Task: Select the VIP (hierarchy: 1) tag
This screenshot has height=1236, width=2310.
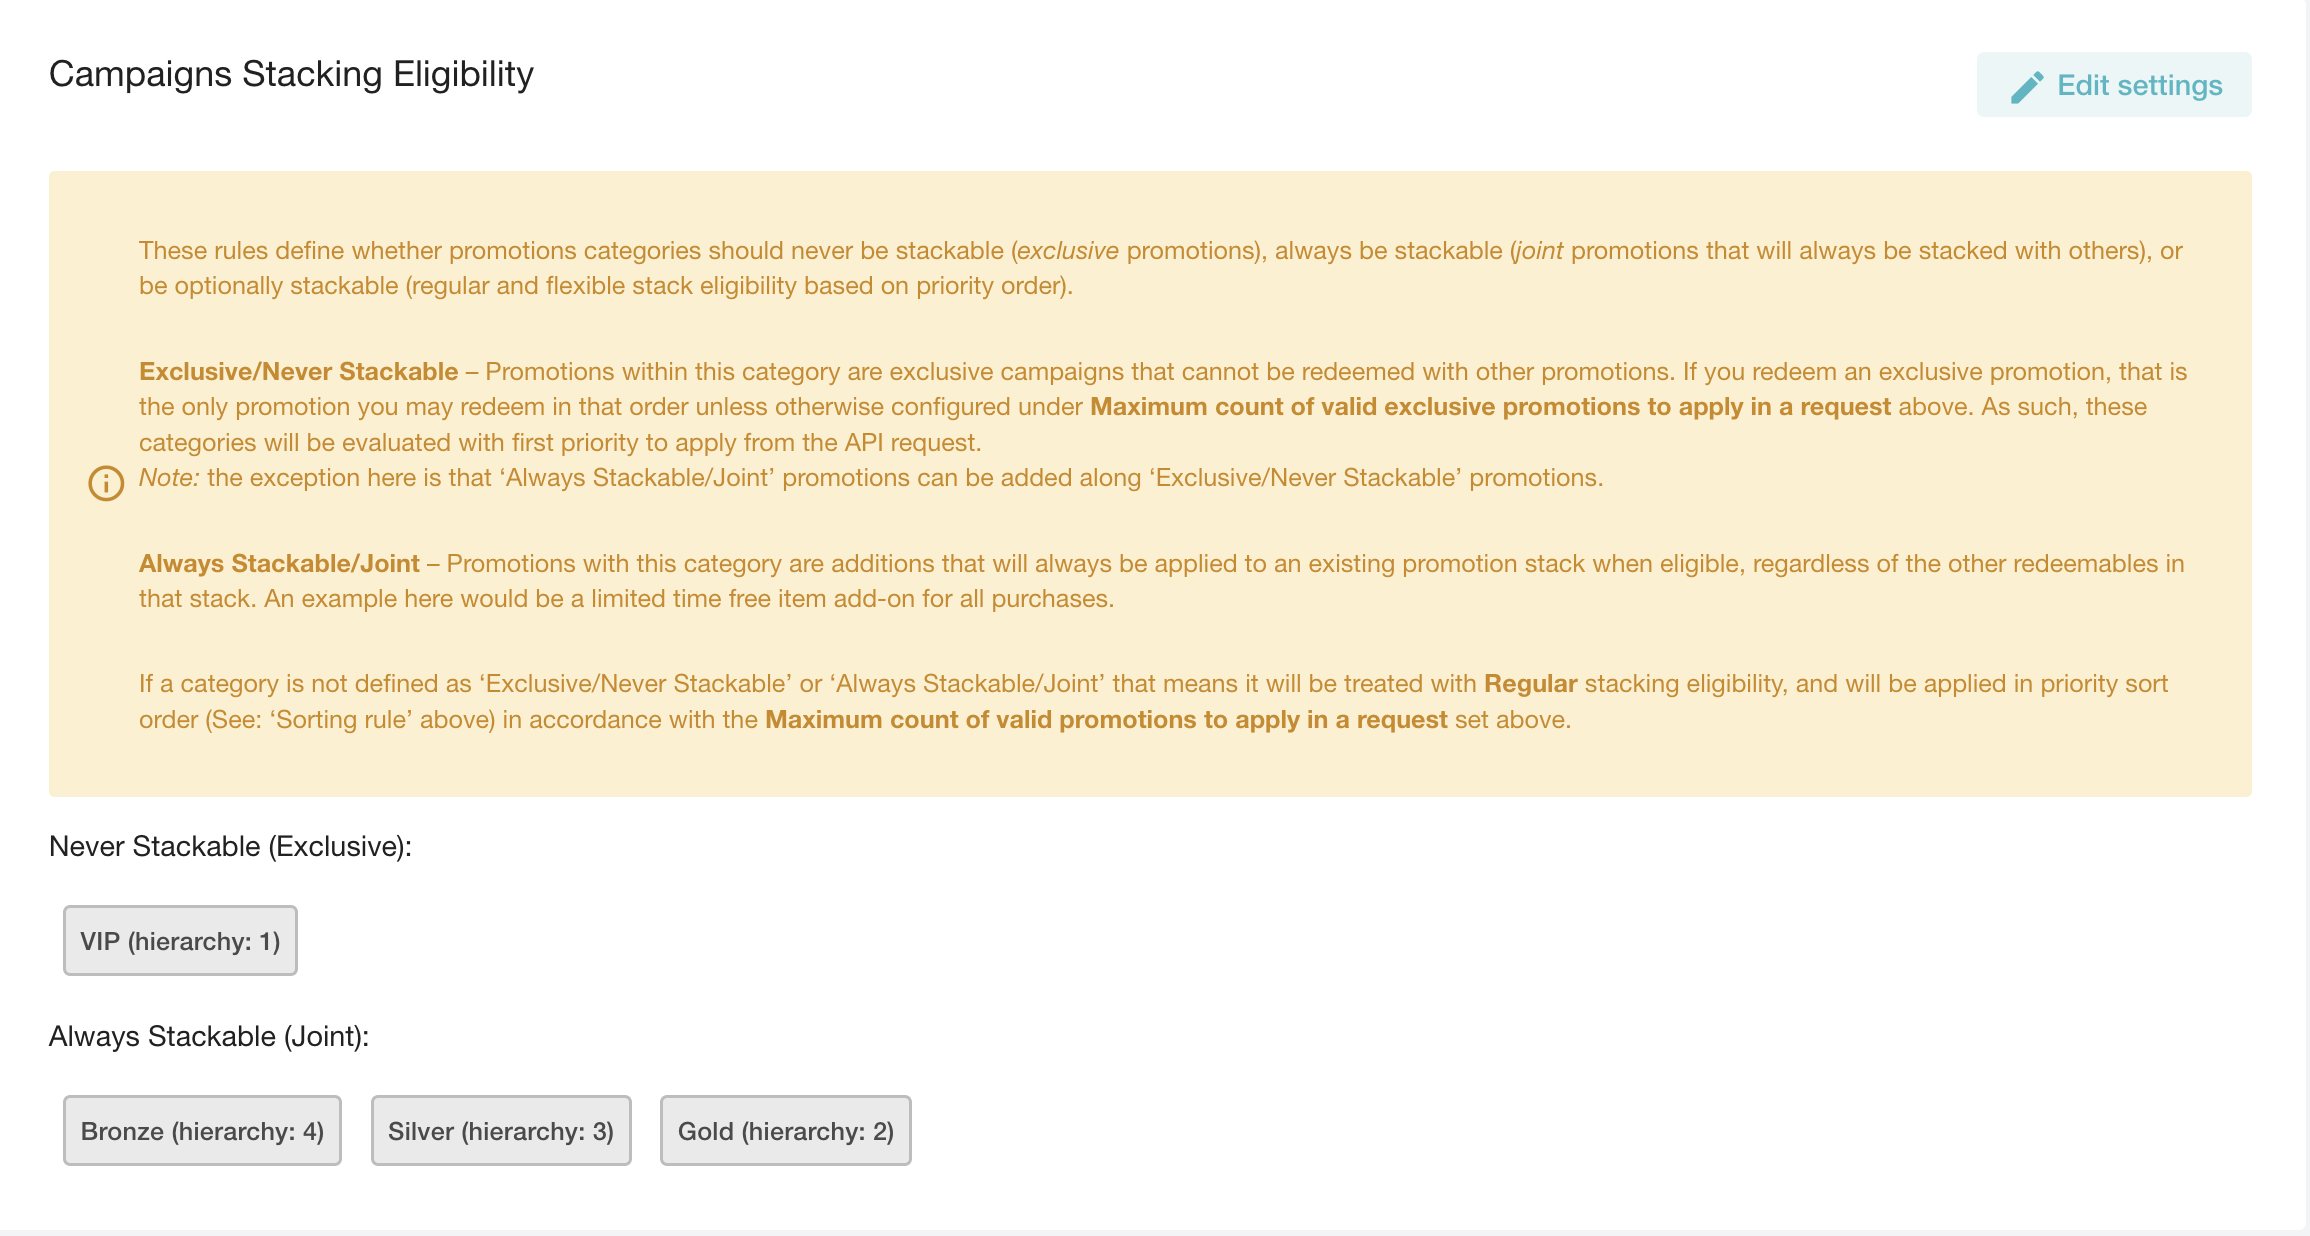Action: pos(180,941)
